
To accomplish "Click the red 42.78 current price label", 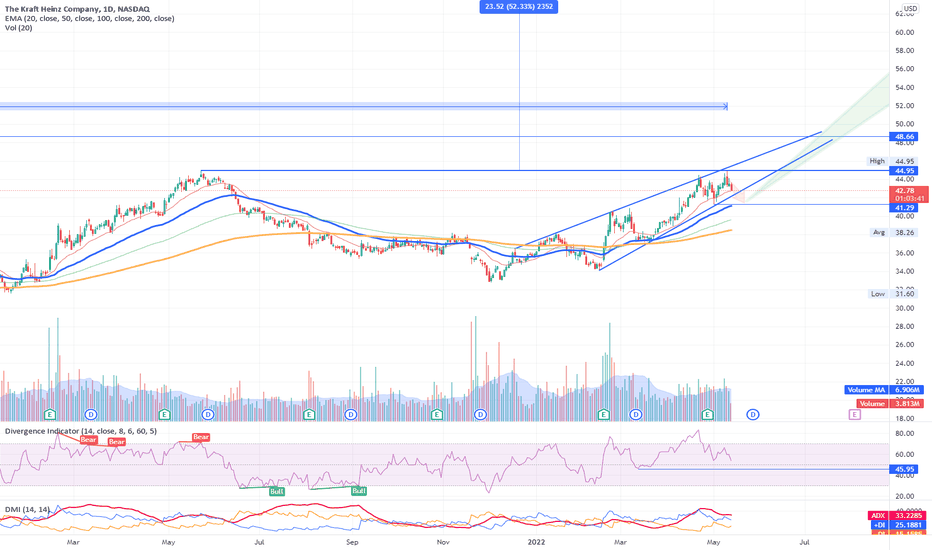I will coord(908,194).
